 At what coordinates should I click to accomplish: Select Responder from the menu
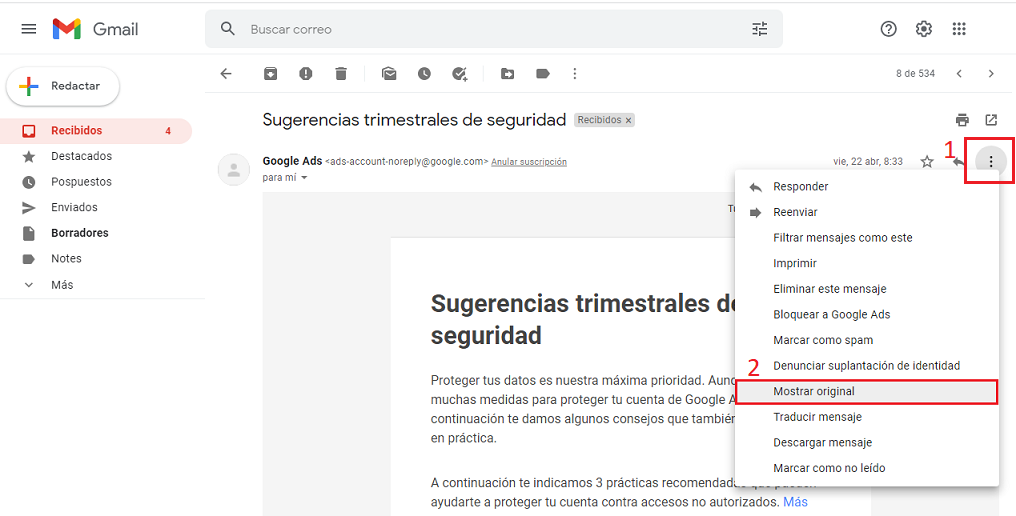point(867,187)
